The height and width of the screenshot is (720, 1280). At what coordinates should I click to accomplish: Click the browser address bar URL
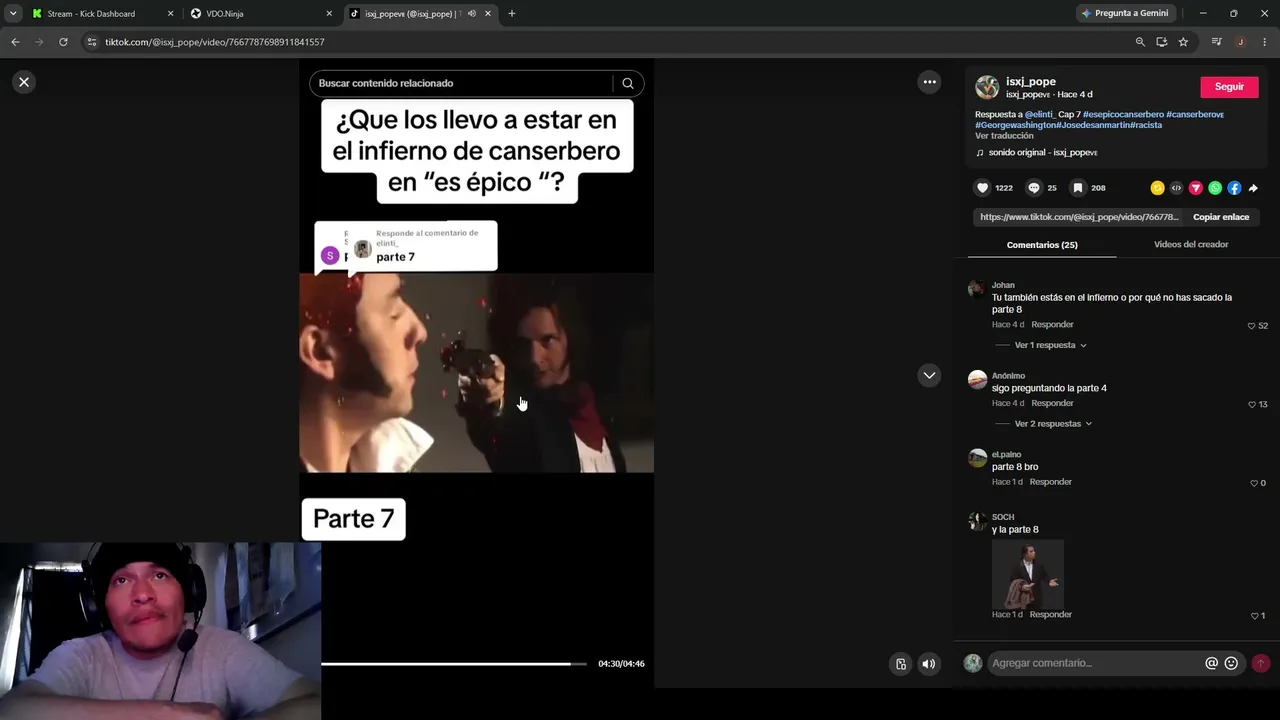pos(215,42)
